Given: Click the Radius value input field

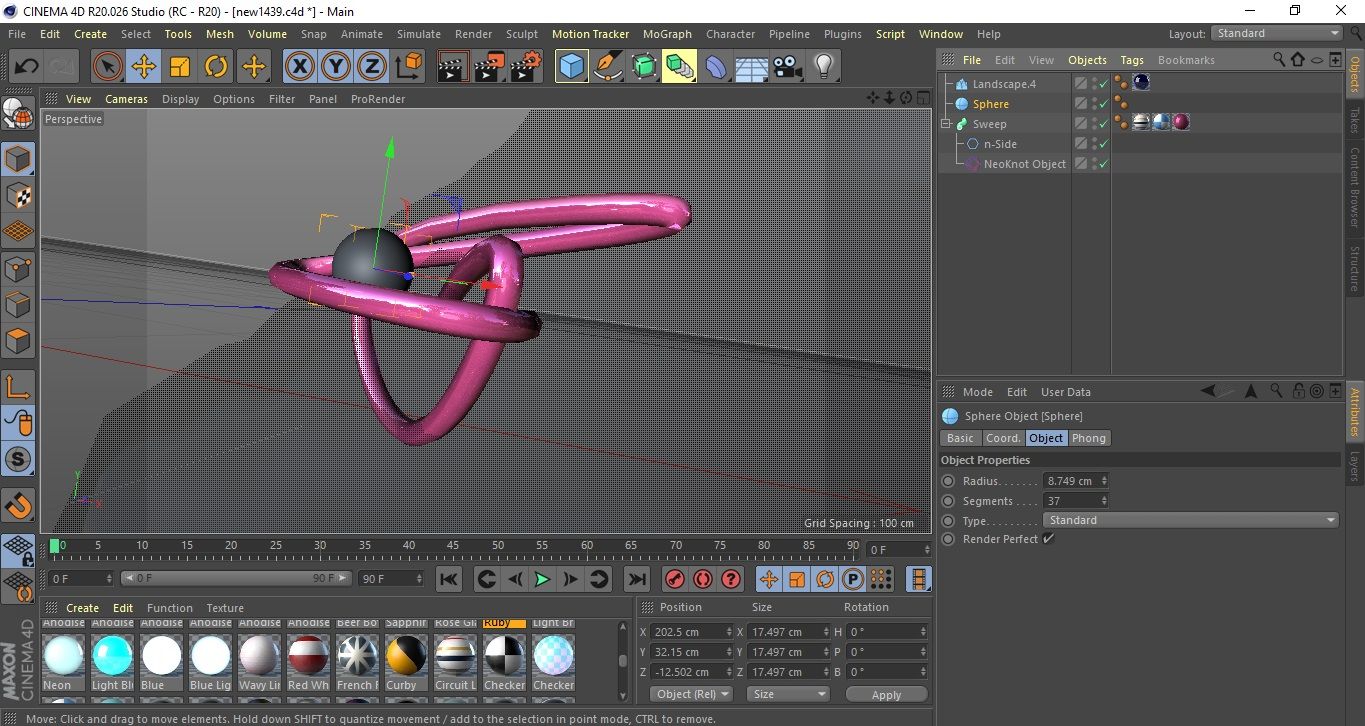Looking at the screenshot, I should coord(1070,481).
